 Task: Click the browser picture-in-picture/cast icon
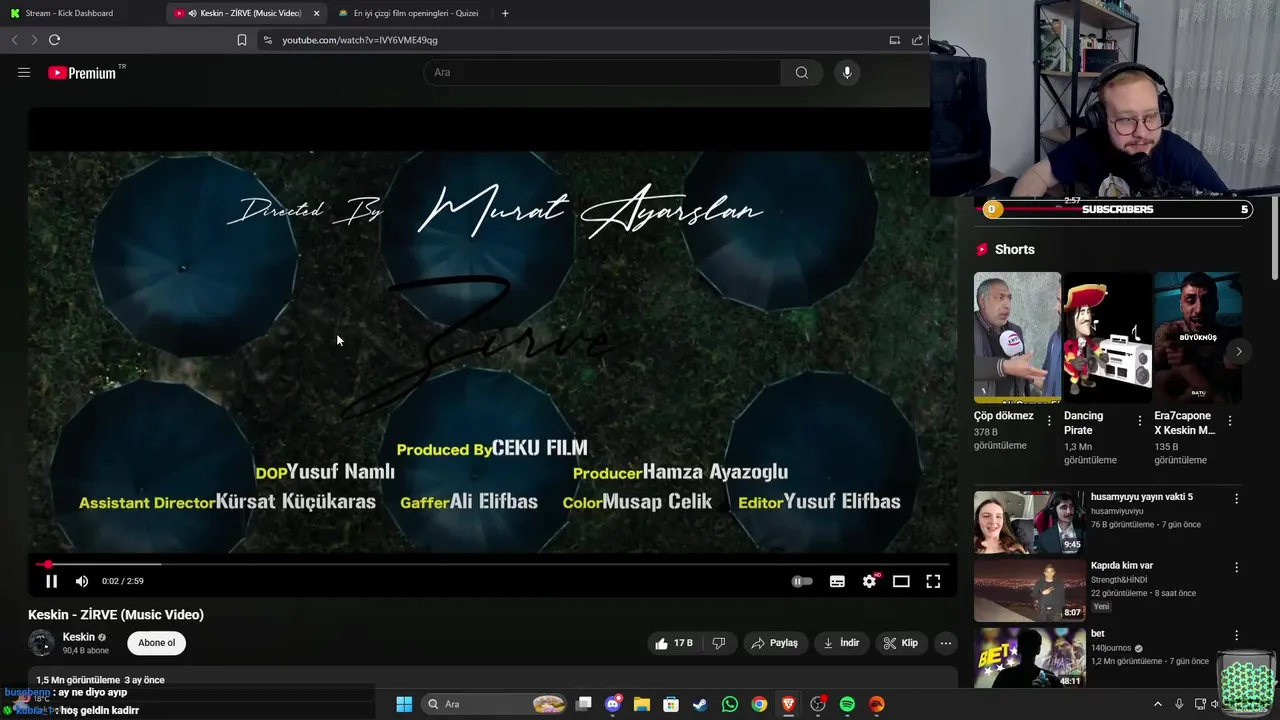tap(894, 40)
